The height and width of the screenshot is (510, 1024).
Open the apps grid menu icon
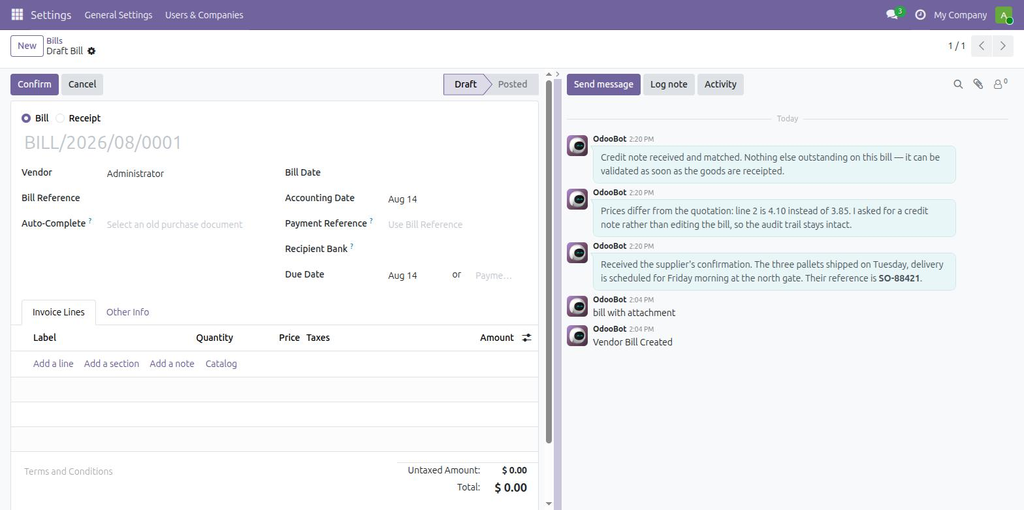coord(17,14)
